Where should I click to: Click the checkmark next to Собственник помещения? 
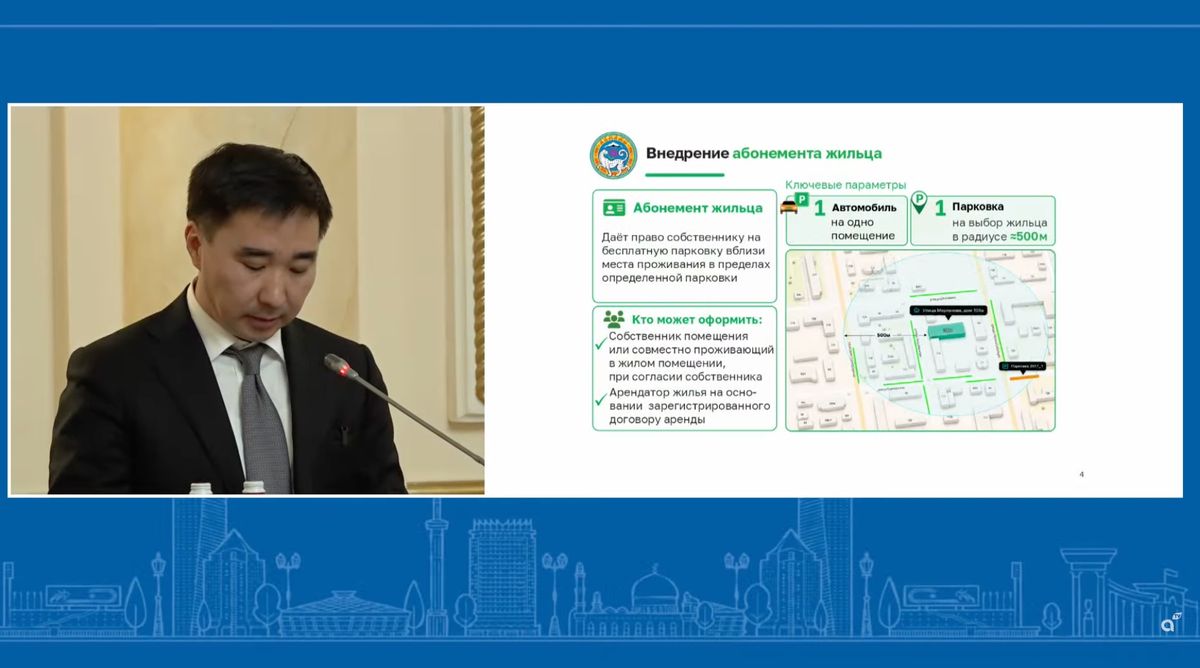click(601, 342)
